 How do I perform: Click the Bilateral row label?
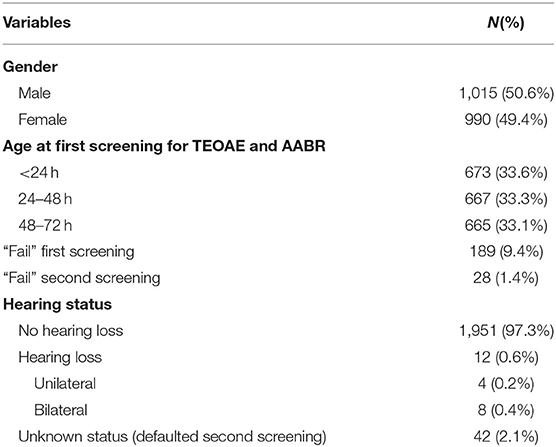coord(61,410)
